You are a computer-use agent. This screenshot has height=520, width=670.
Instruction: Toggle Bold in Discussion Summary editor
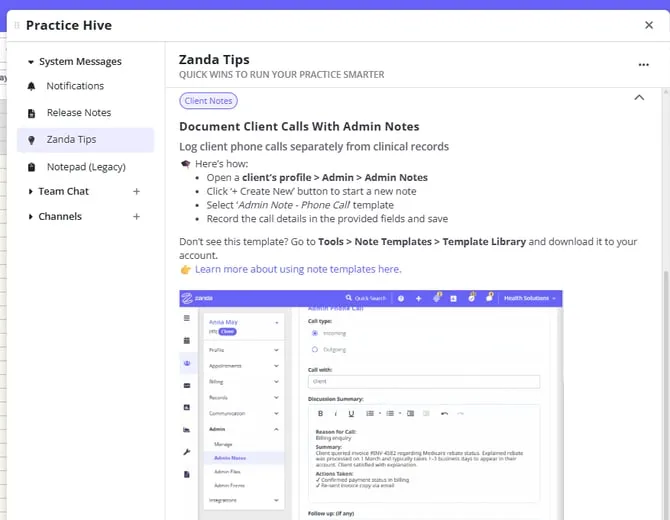(320, 413)
